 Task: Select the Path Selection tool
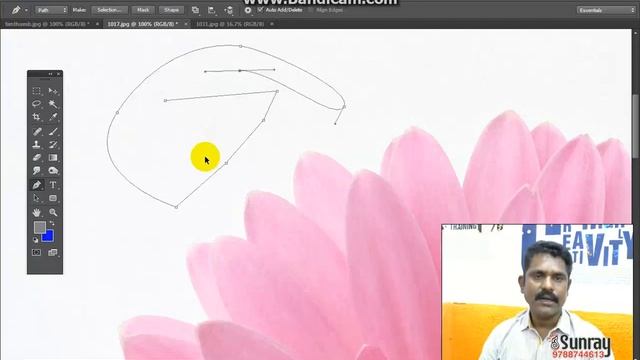click(x=36, y=198)
